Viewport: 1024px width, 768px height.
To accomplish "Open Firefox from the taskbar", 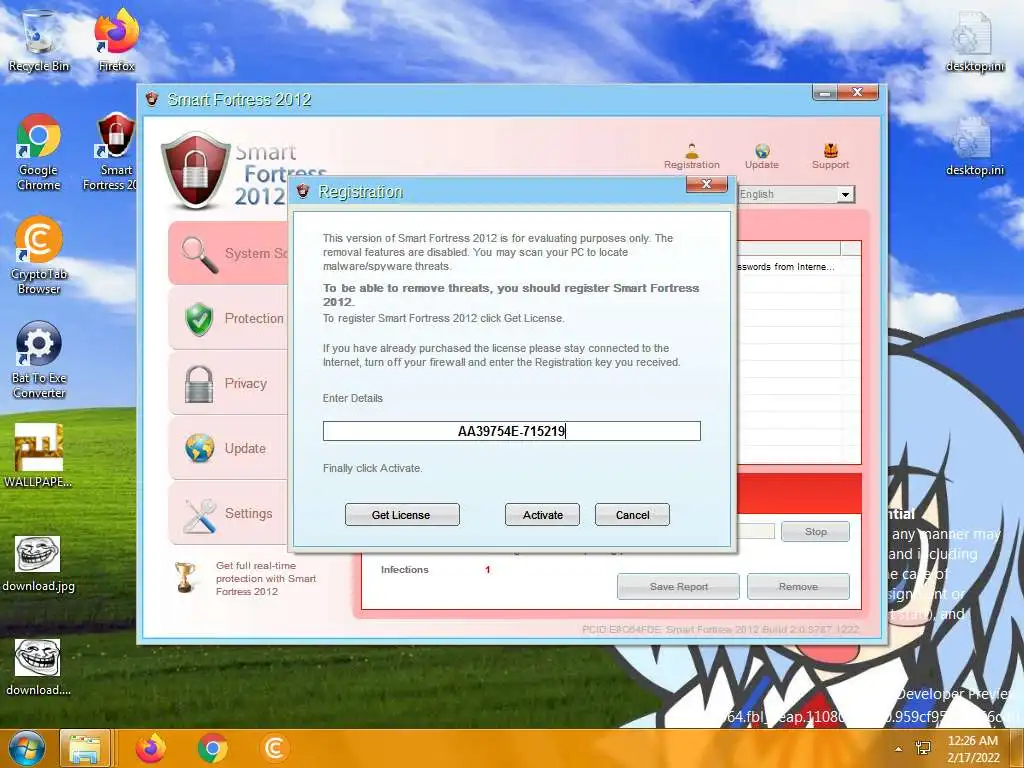I will coord(151,748).
